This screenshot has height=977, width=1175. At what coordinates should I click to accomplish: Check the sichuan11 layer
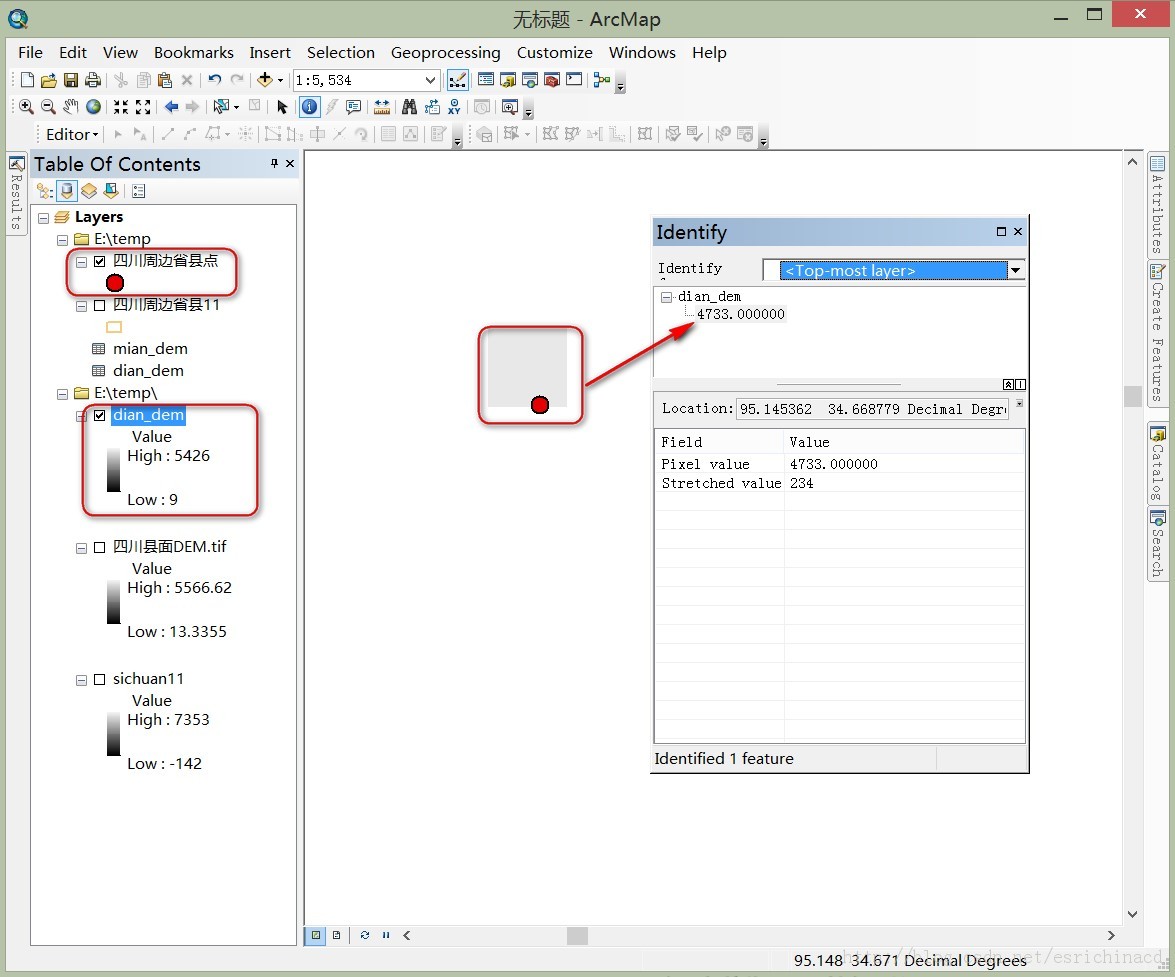(100, 680)
